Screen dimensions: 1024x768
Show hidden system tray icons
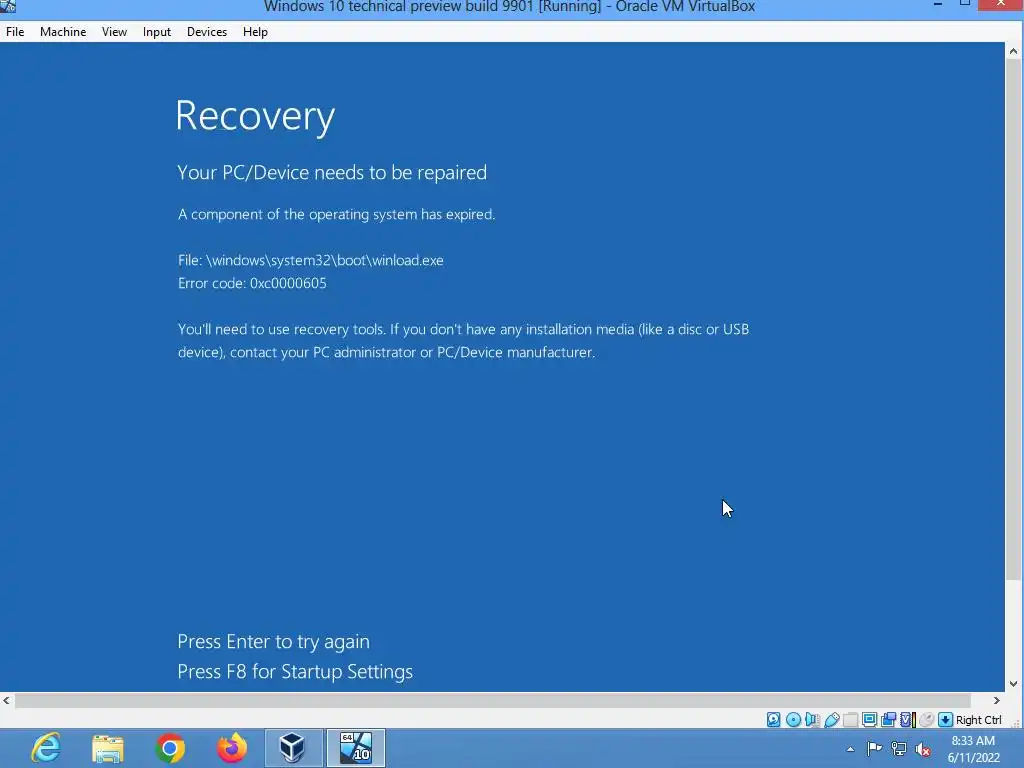pyautogui.click(x=850, y=749)
